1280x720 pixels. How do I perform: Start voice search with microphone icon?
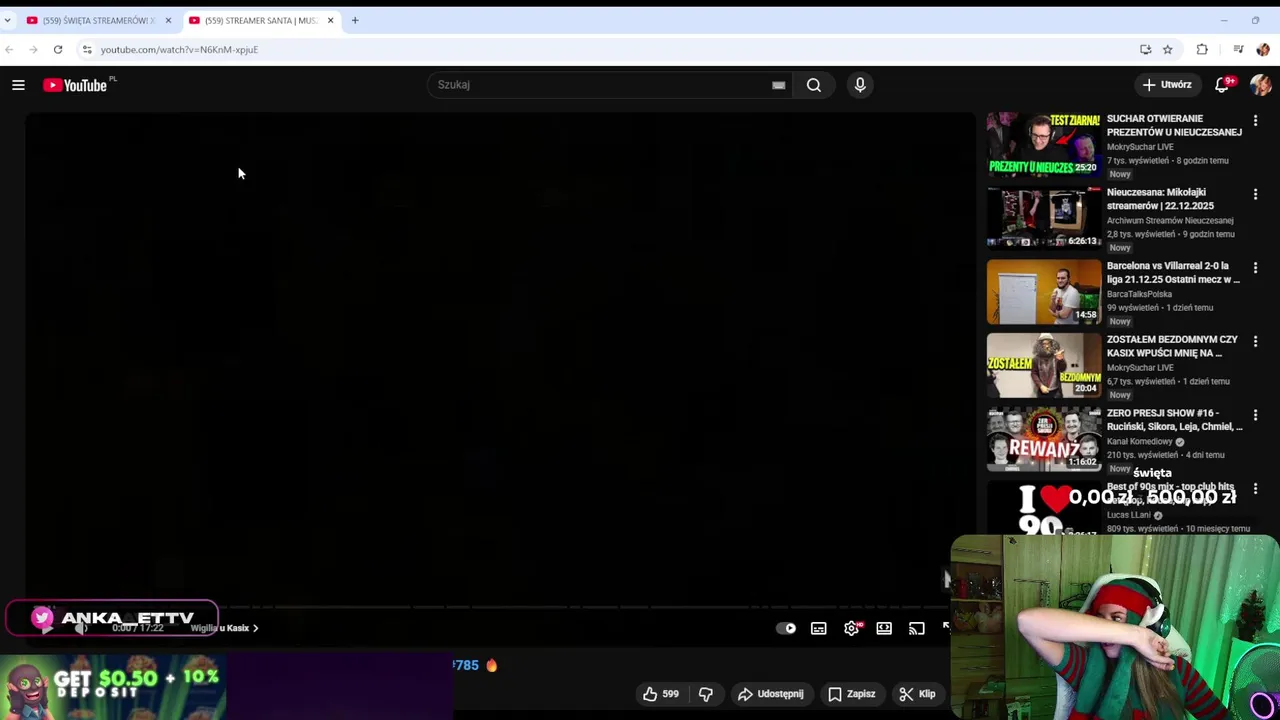[x=860, y=85]
